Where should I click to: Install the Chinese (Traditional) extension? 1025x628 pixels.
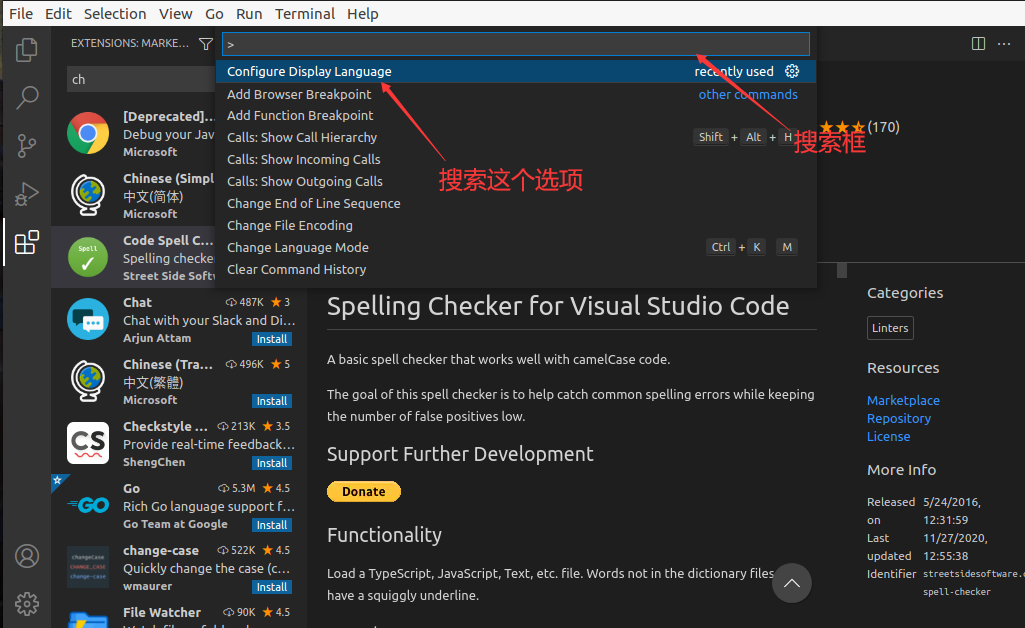272,401
